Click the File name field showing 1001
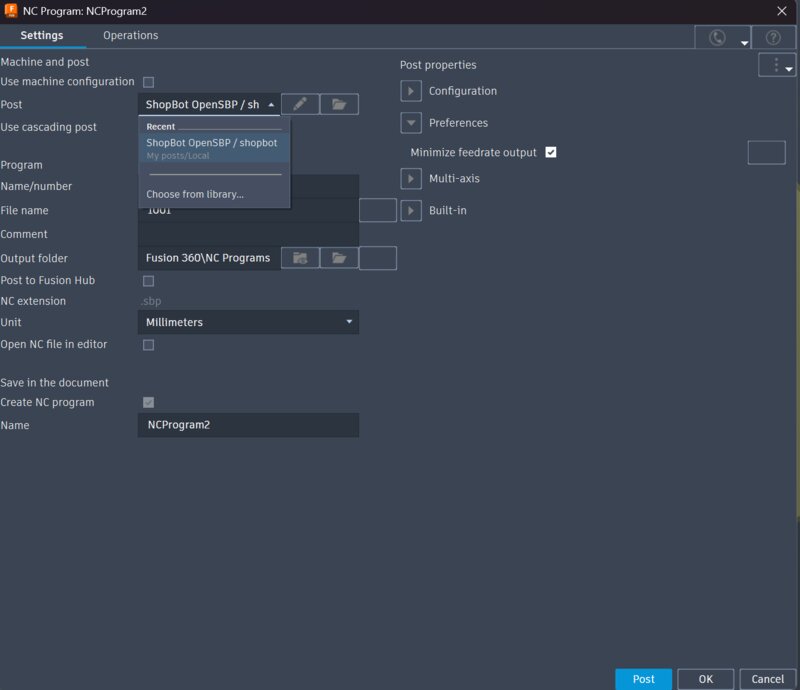The height and width of the screenshot is (690, 800). [248, 210]
